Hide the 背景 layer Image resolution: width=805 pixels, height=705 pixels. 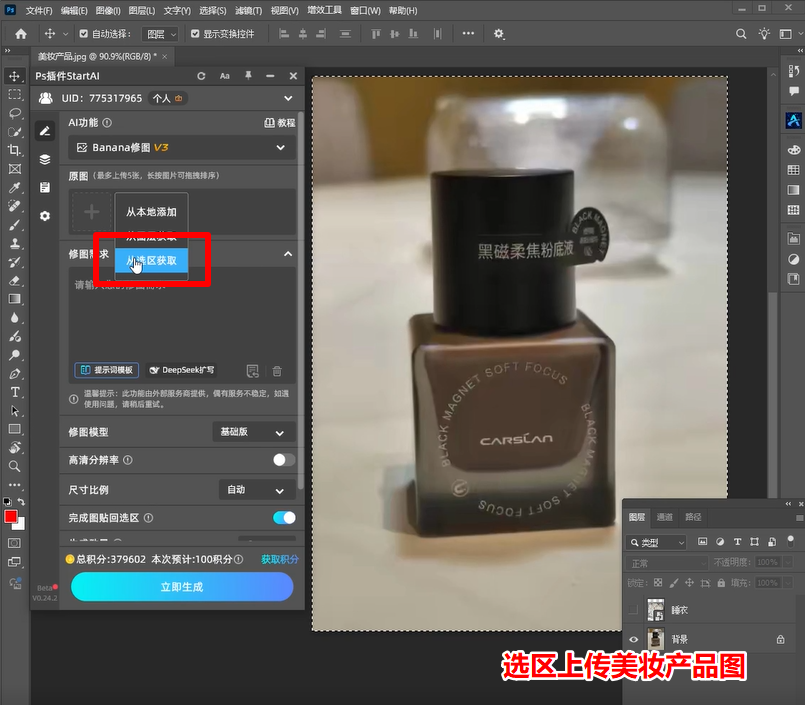point(634,639)
